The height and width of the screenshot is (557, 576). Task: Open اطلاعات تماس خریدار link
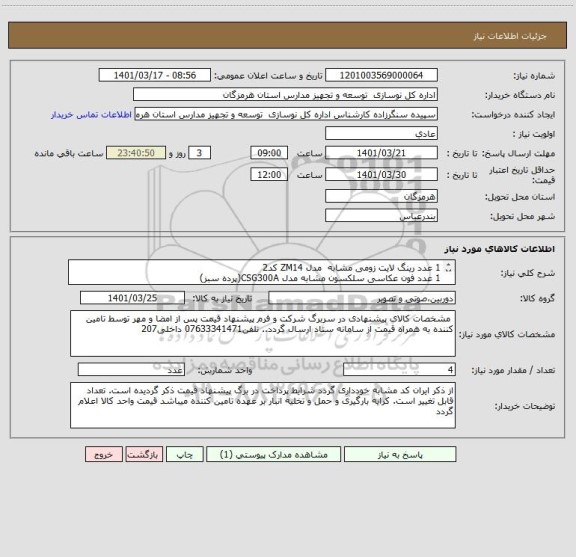tap(91, 115)
